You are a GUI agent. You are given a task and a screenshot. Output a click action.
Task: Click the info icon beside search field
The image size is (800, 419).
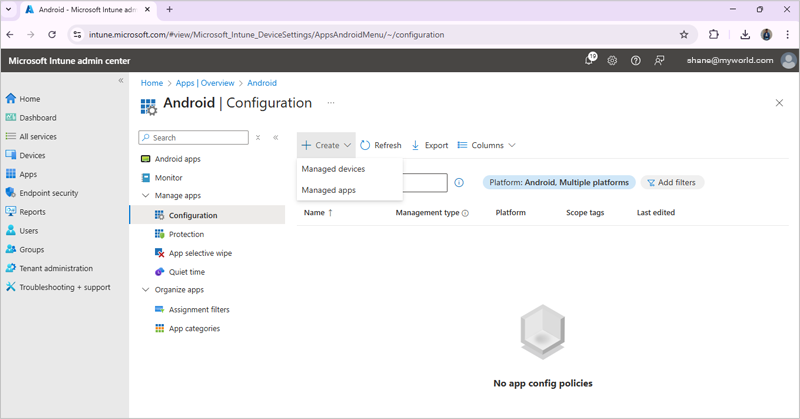pos(459,183)
